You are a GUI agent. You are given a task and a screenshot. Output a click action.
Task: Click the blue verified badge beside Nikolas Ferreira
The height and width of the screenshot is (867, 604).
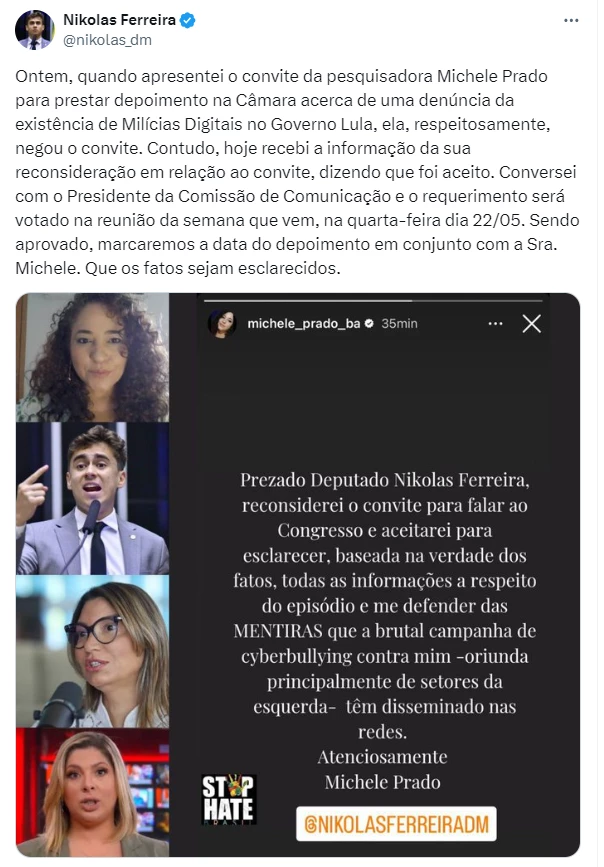[x=188, y=20]
